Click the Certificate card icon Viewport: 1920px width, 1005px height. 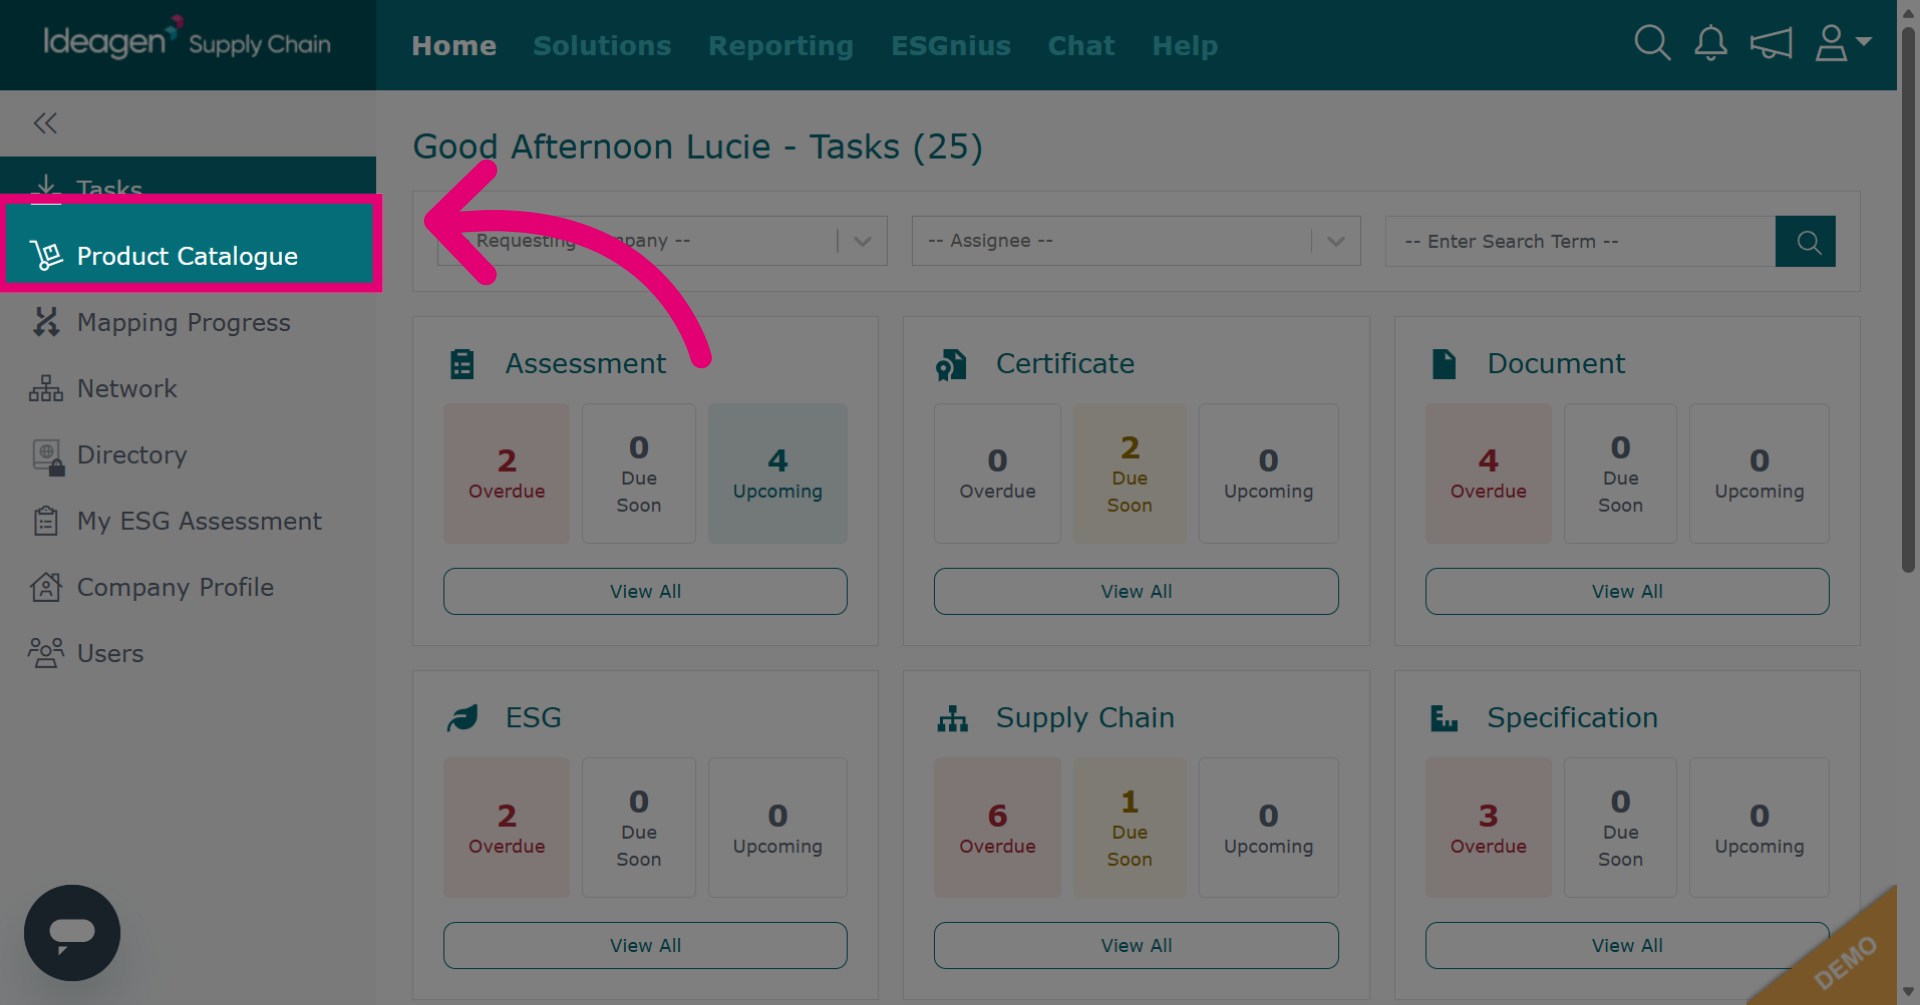tap(951, 365)
